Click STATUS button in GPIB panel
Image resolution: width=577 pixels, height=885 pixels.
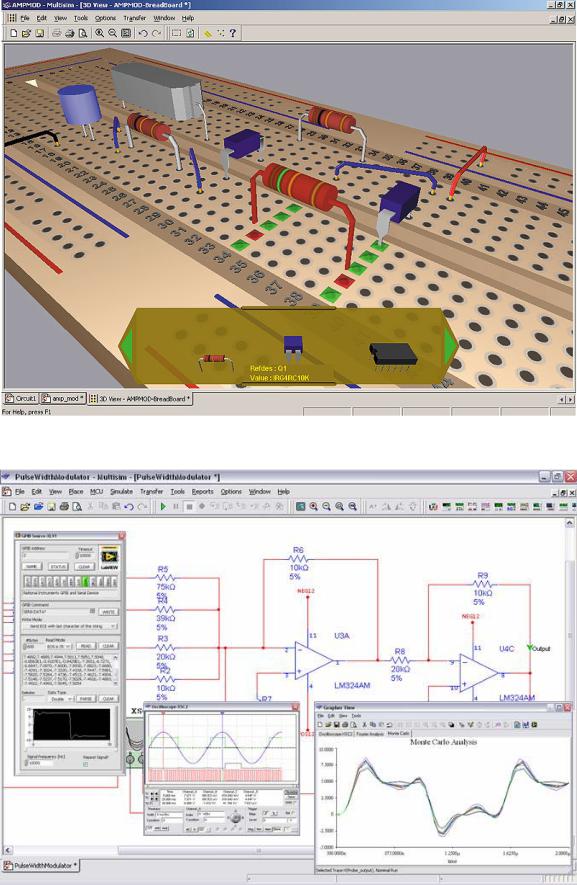pyautogui.click(x=58, y=567)
